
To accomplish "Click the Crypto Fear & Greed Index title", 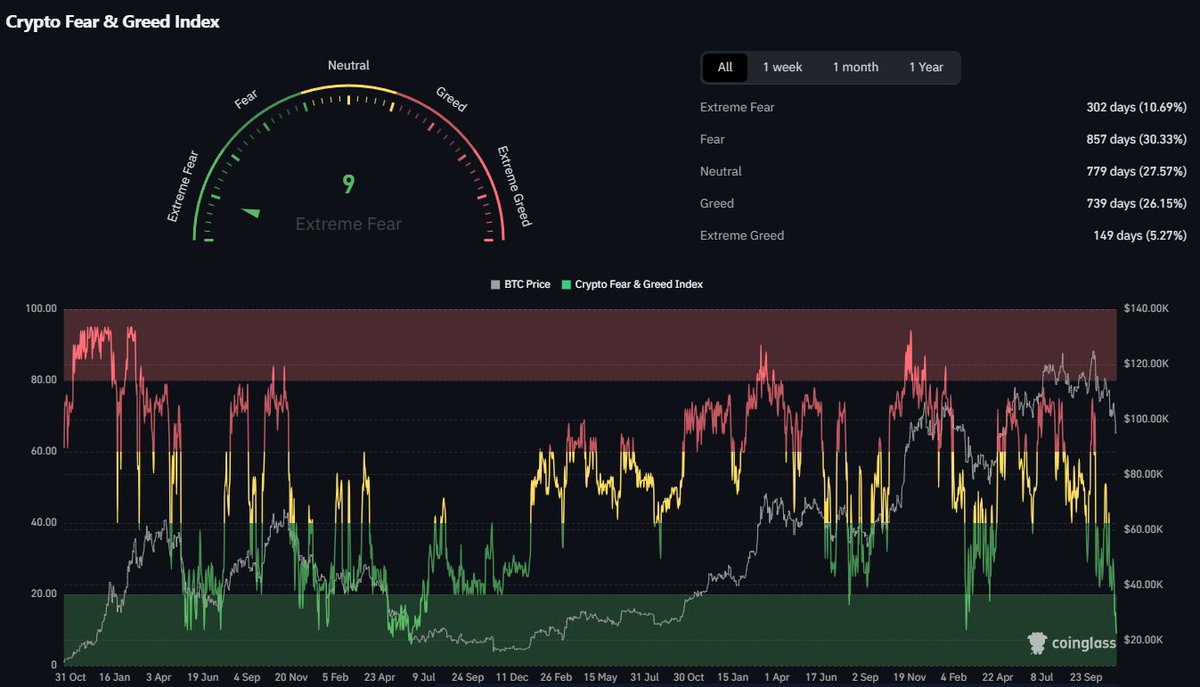I will tap(113, 20).
